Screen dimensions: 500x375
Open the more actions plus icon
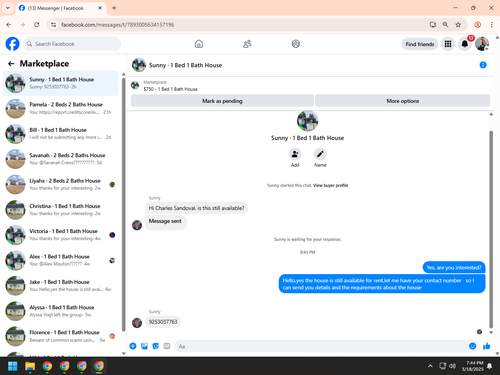coord(133,346)
